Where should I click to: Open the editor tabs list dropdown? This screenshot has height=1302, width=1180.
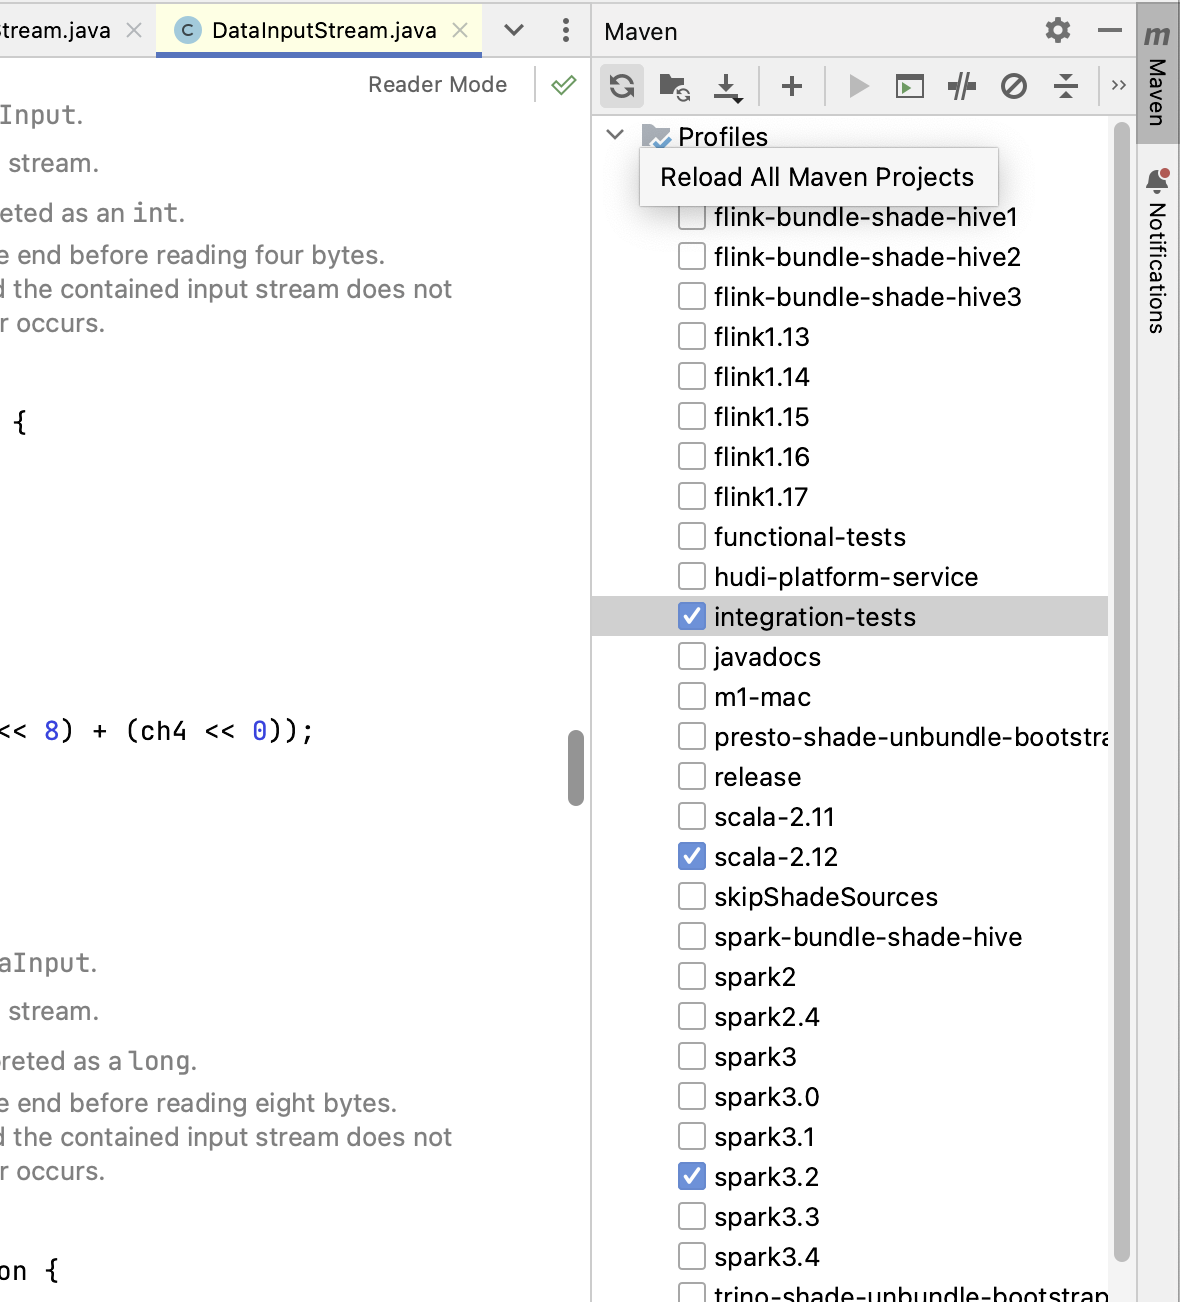pos(514,31)
